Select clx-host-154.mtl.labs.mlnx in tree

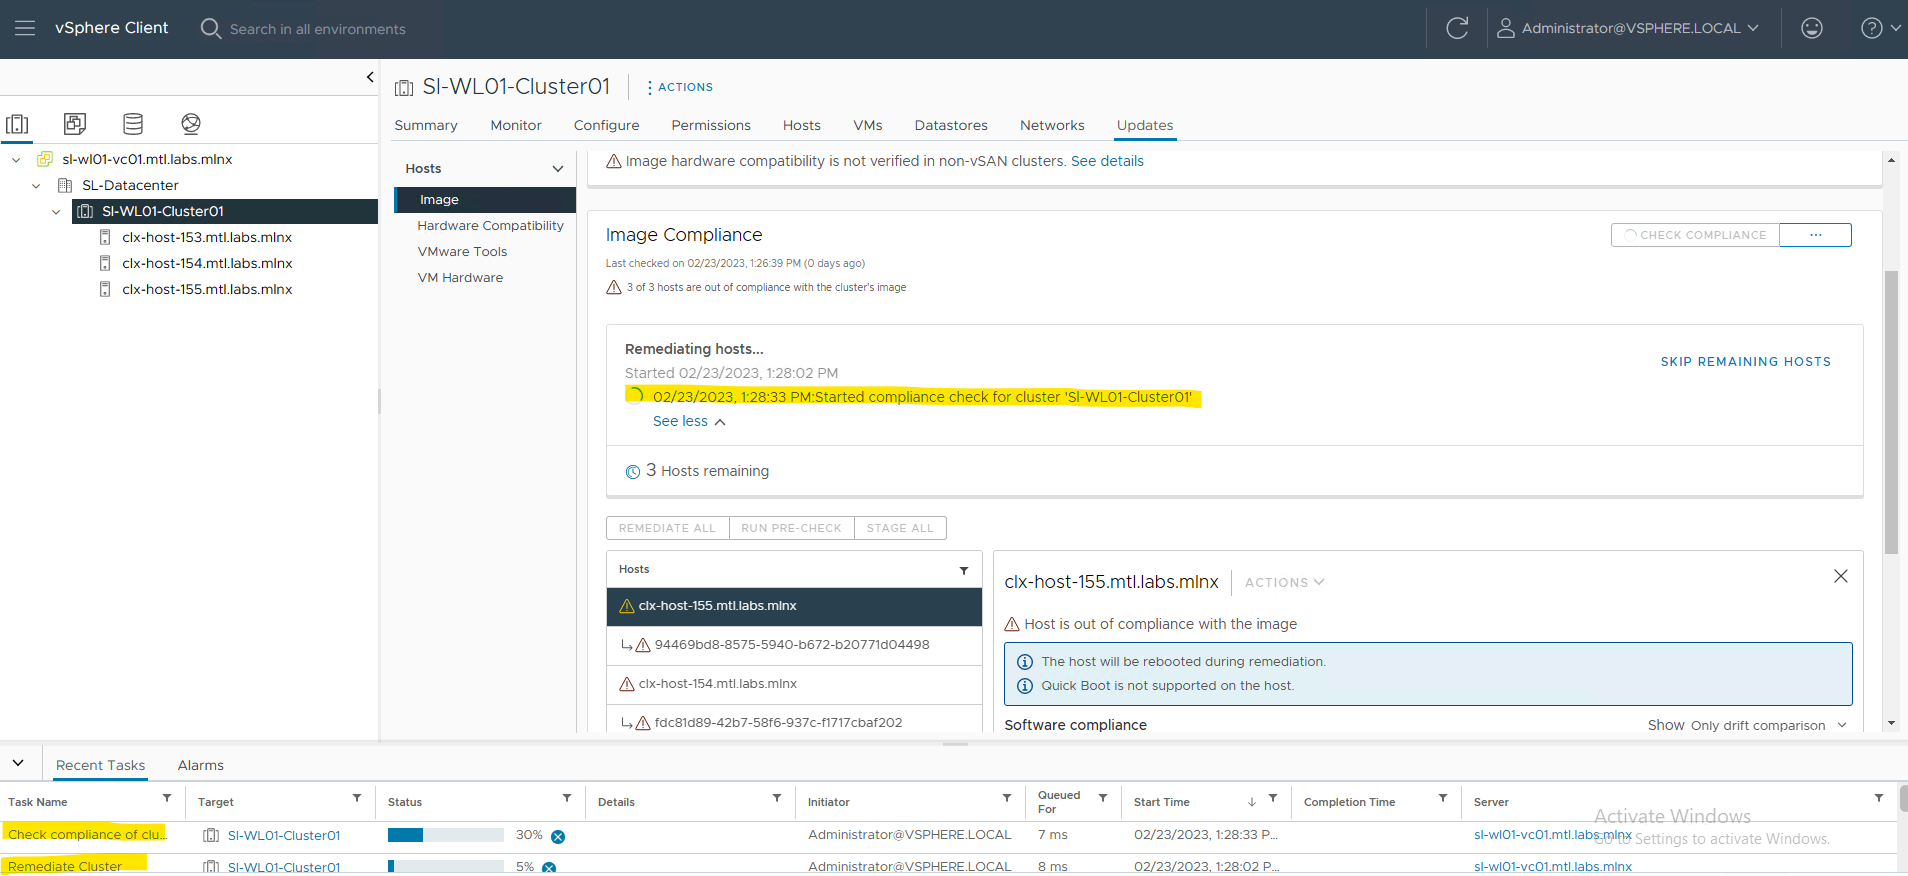[x=207, y=263]
